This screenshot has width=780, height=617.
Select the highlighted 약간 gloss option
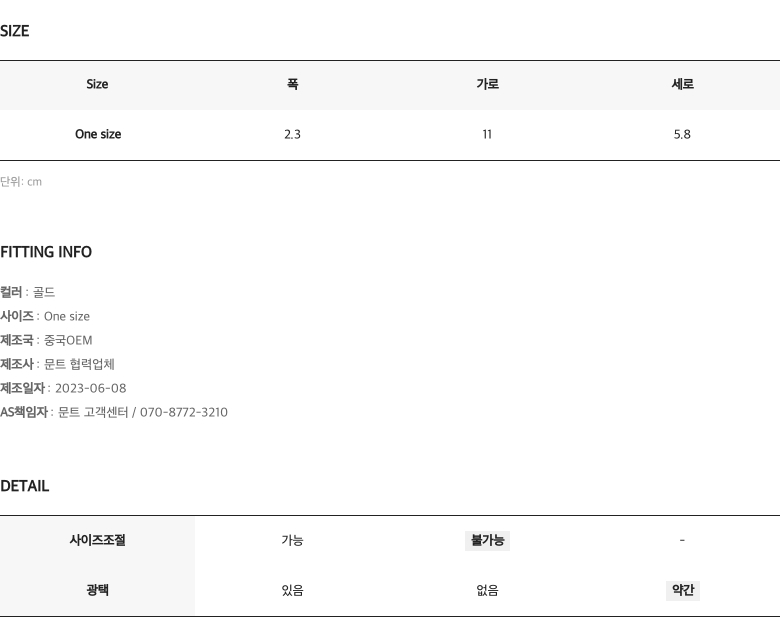point(683,591)
